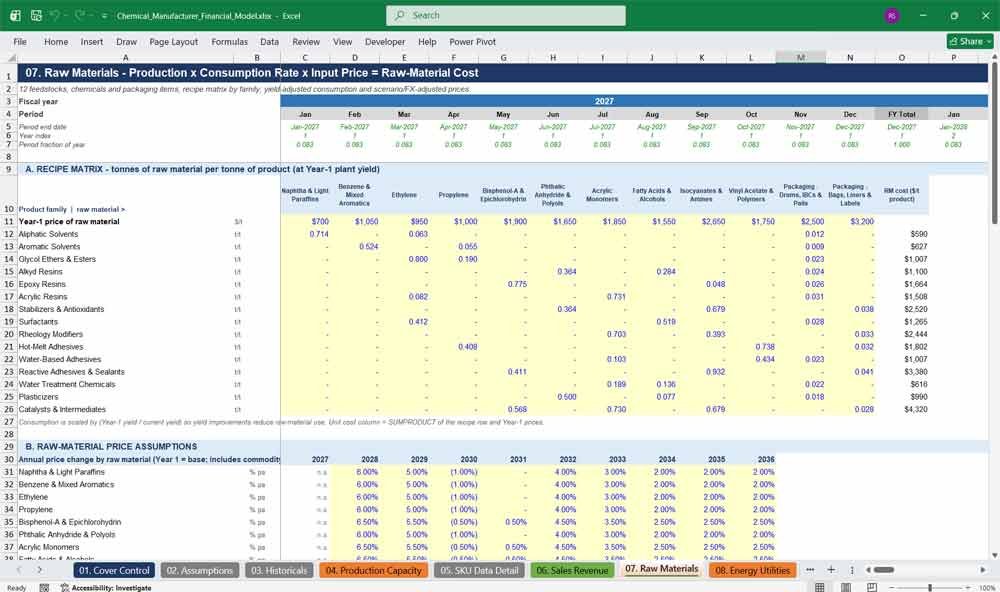This screenshot has width=1000, height=592.
Task: Click in the Search box
Action: pyautogui.click(x=506, y=15)
